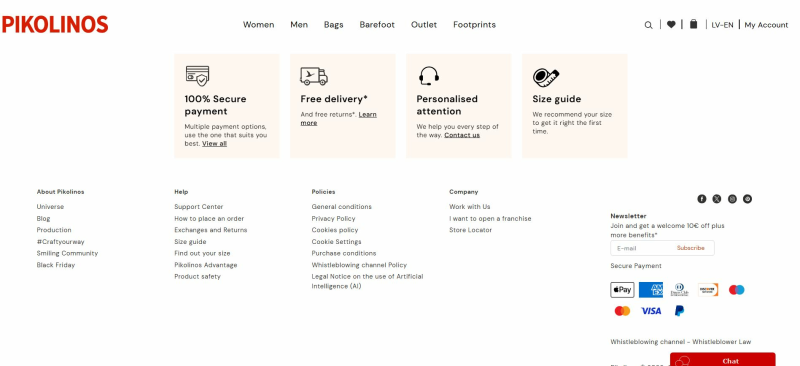Click the Discover payment icon
The width and height of the screenshot is (800, 366).
point(708,290)
